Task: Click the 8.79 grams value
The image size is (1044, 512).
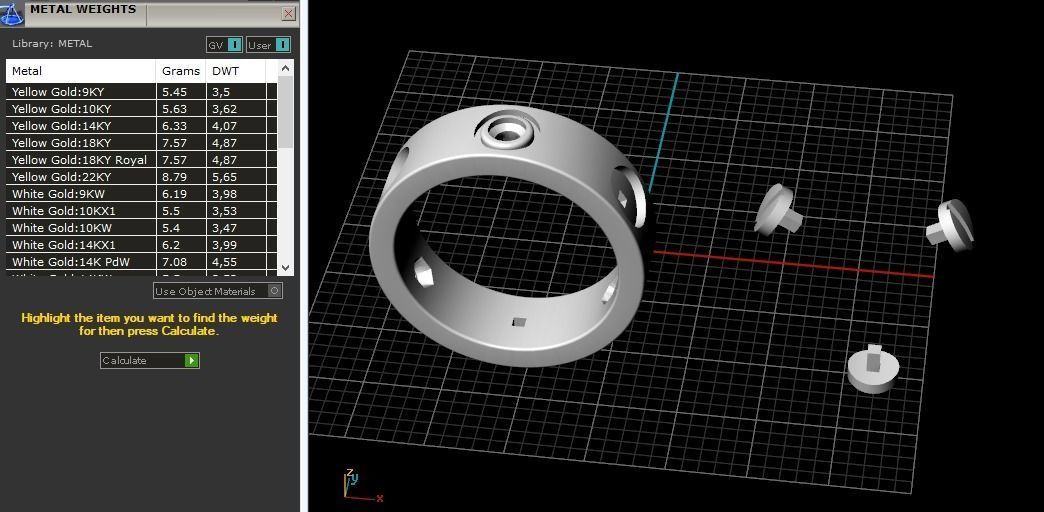Action: (x=174, y=176)
